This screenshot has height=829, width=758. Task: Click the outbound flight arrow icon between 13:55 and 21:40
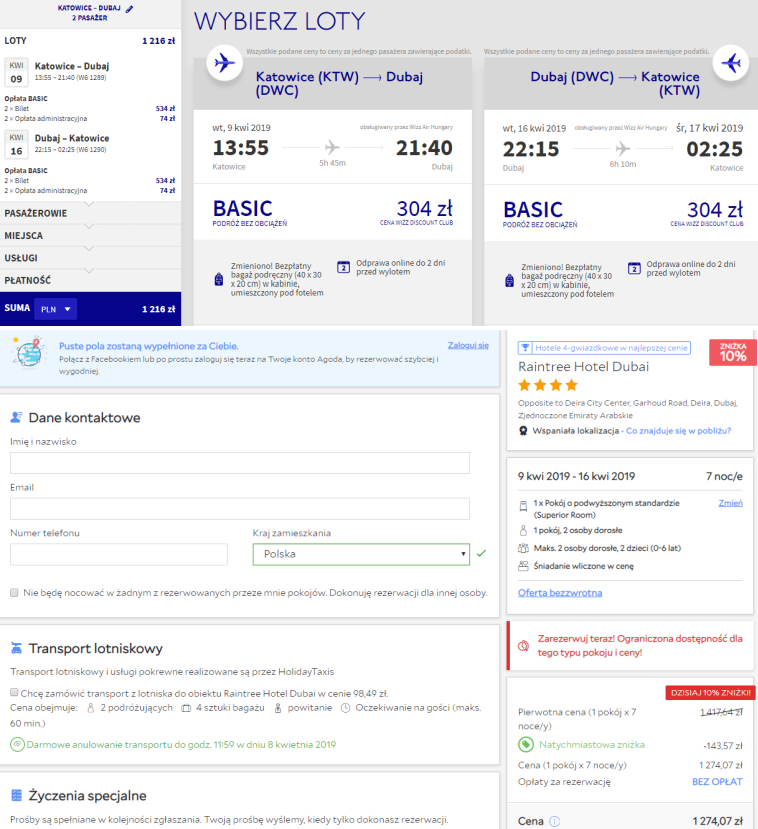pos(332,147)
